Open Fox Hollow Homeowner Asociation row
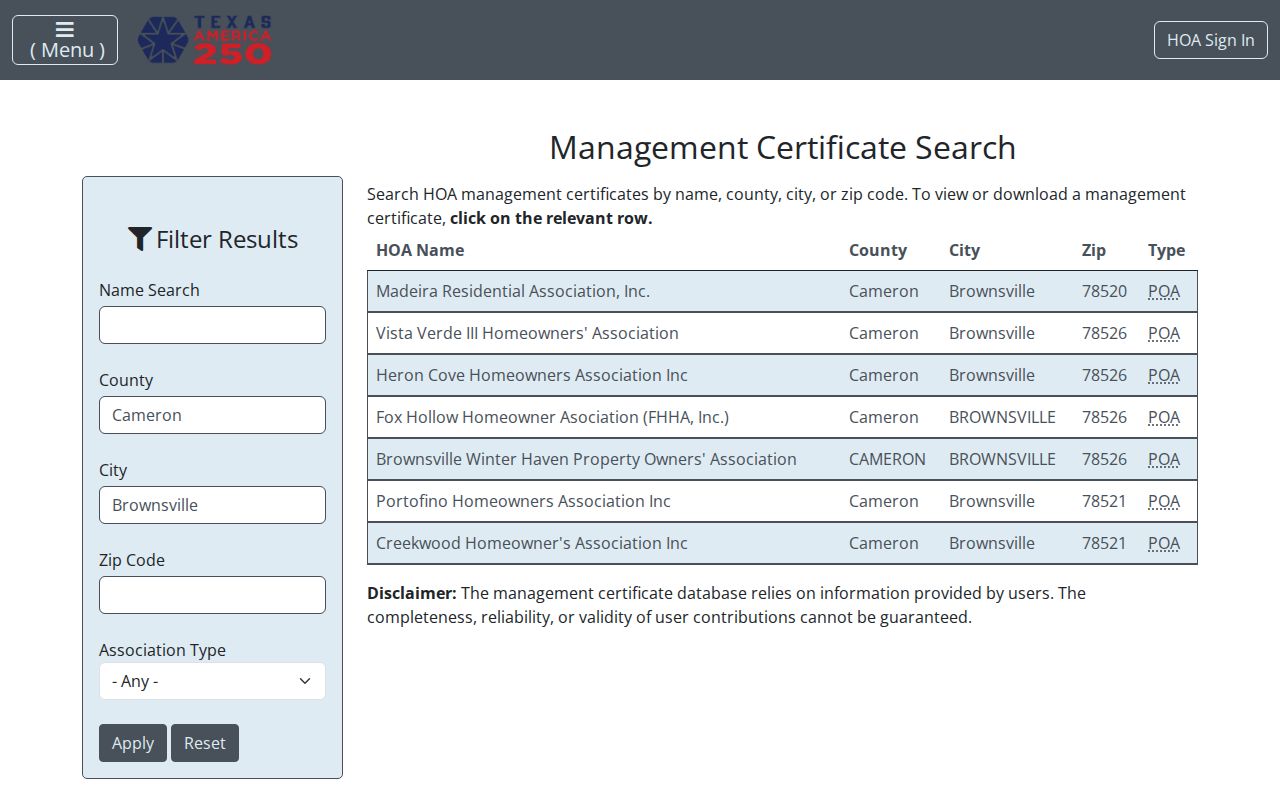1280x800 pixels. (x=782, y=417)
